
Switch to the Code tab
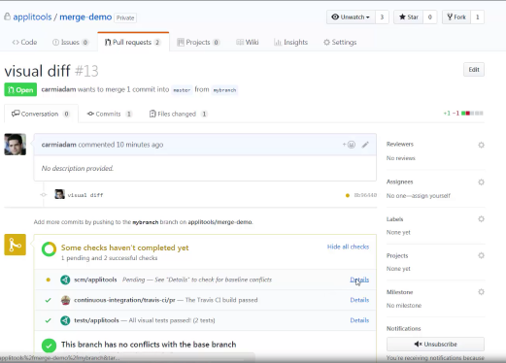[x=25, y=42]
